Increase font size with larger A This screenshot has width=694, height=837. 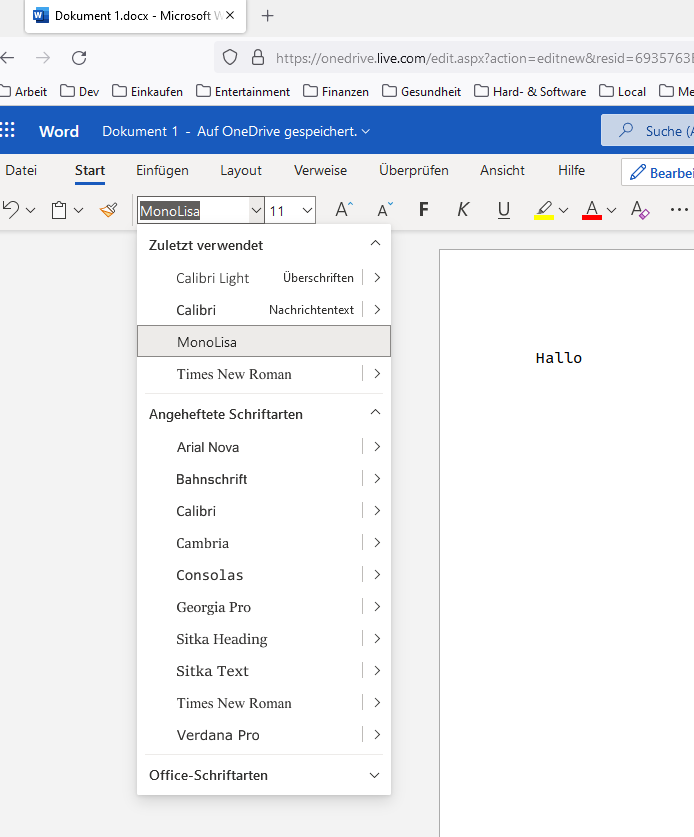click(344, 210)
